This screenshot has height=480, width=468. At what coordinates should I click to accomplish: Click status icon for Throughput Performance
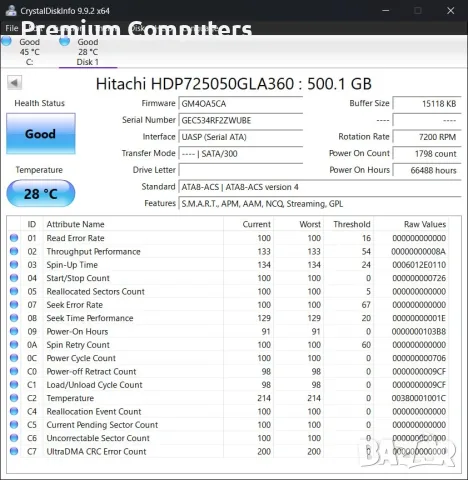[14, 251]
